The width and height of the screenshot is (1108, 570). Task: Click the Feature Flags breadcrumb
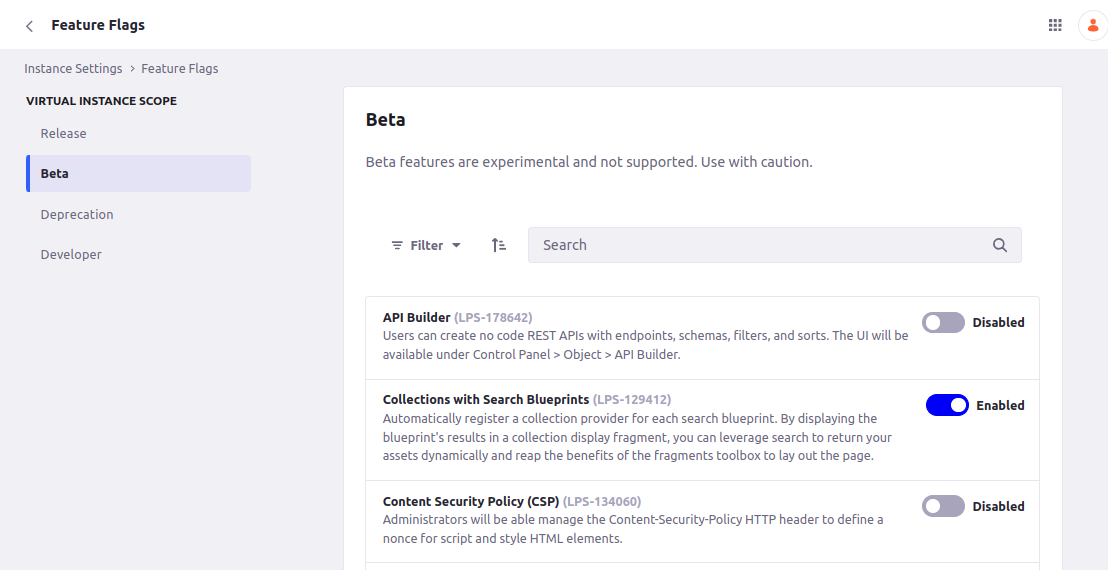[x=179, y=69]
